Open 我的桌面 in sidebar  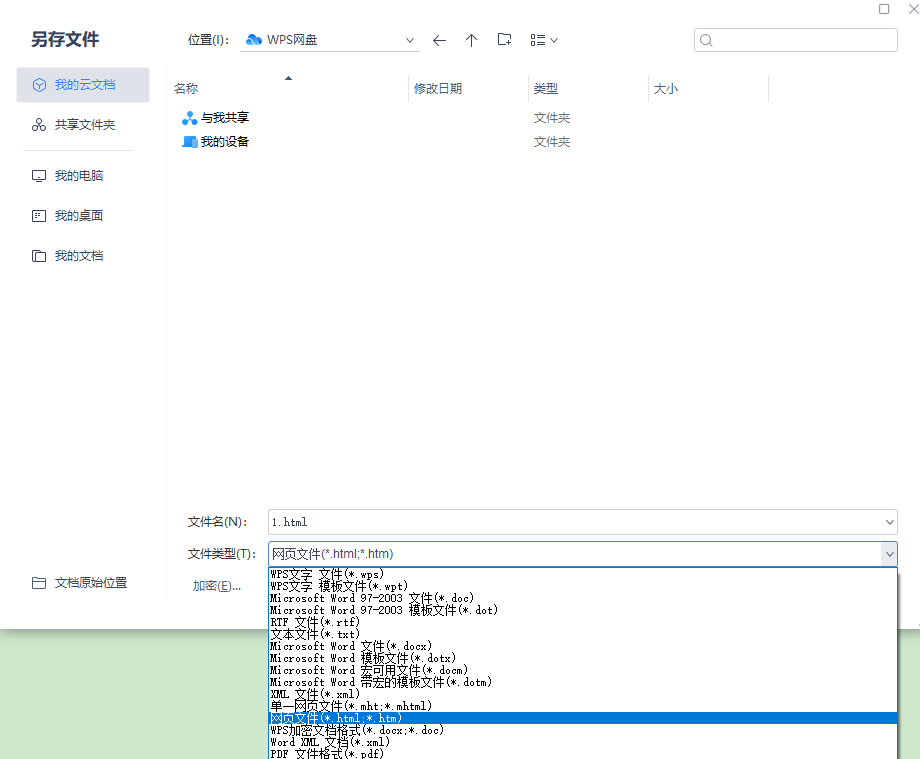[x=83, y=216]
